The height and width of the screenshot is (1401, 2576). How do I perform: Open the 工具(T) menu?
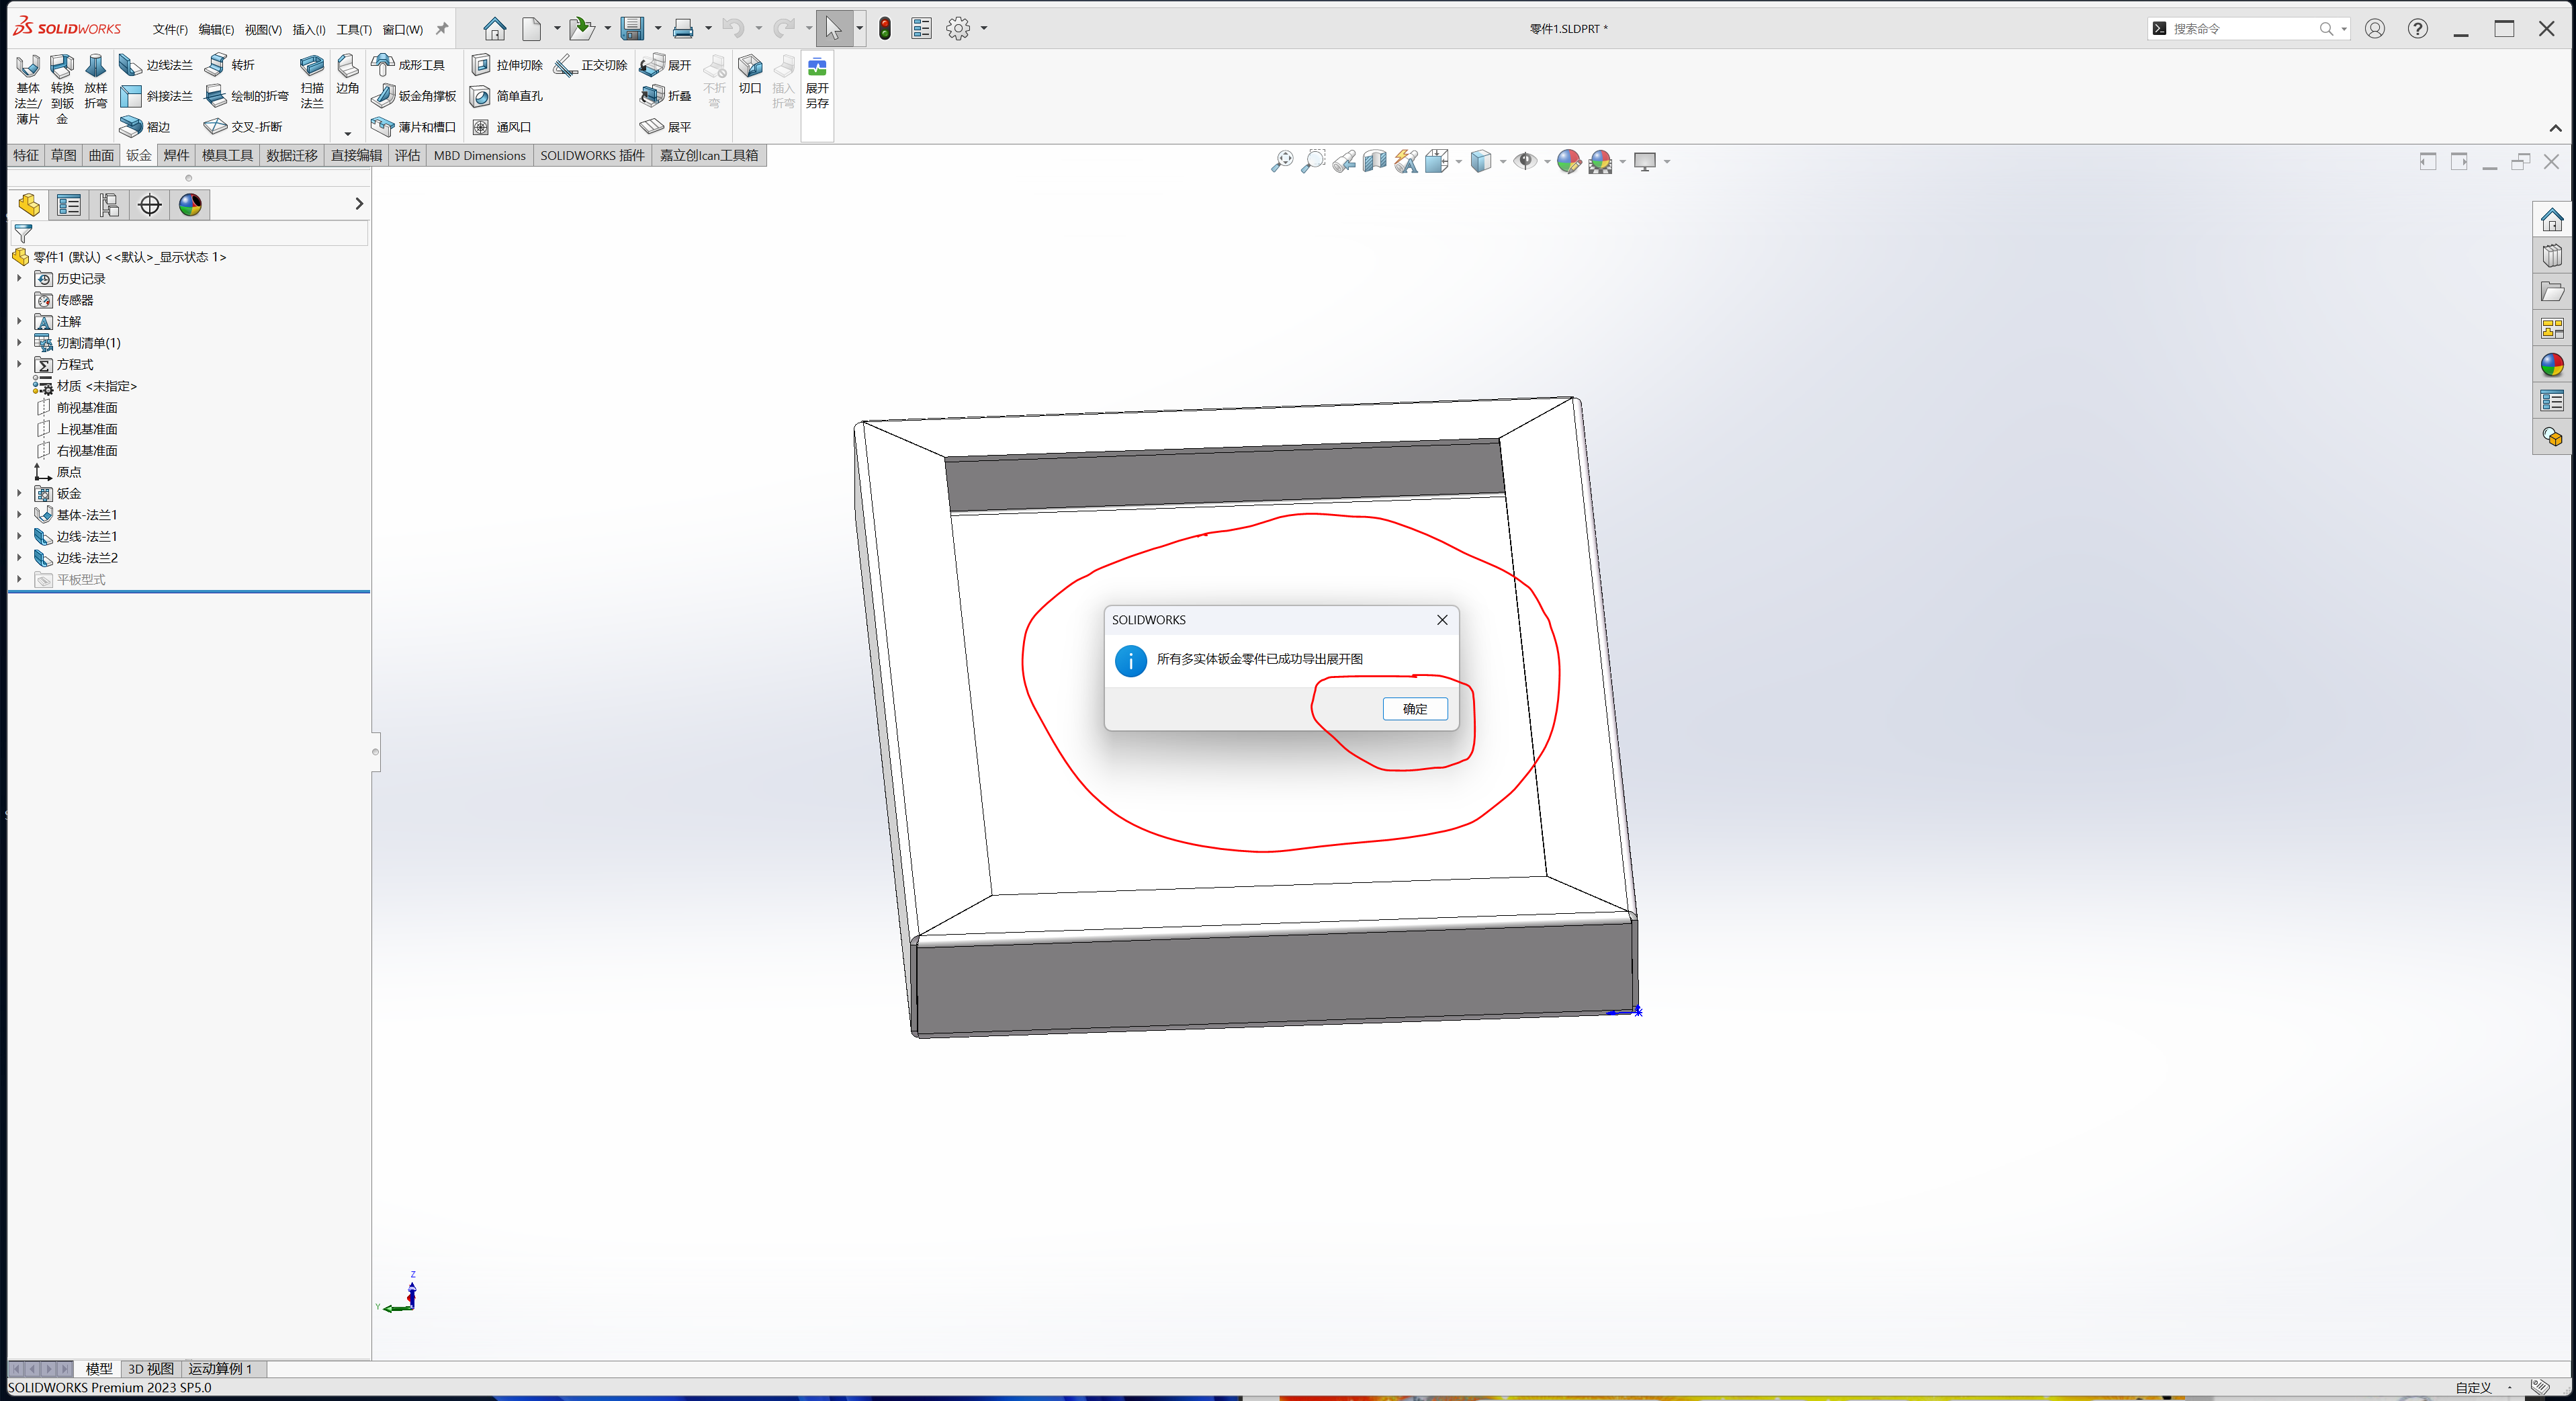[354, 29]
